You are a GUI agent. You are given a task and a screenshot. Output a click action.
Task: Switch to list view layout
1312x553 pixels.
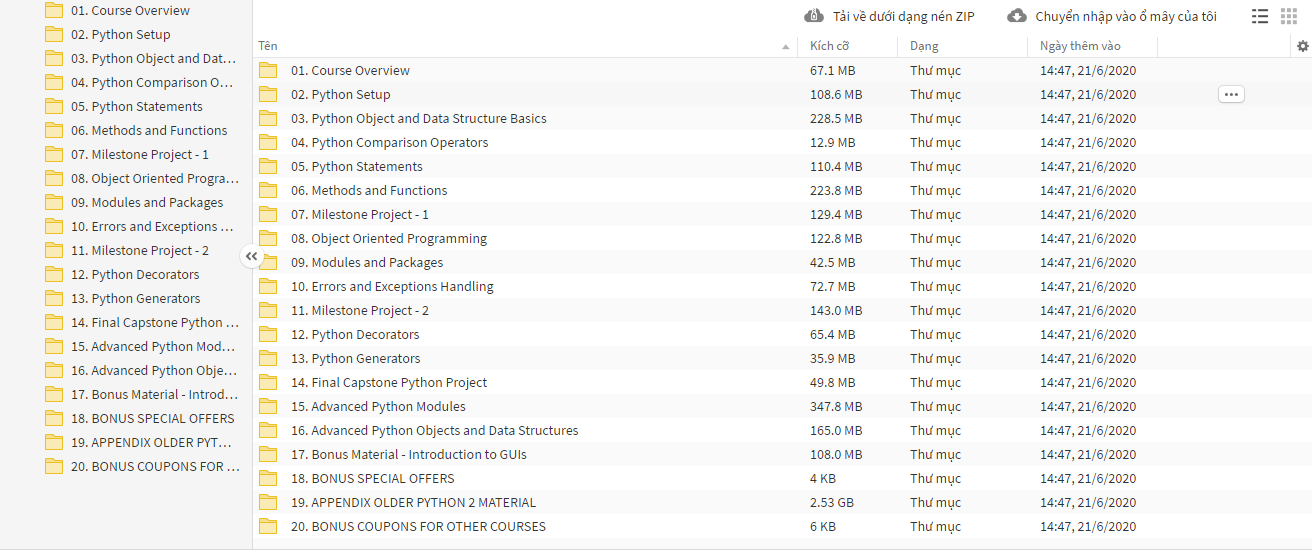(x=1260, y=16)
